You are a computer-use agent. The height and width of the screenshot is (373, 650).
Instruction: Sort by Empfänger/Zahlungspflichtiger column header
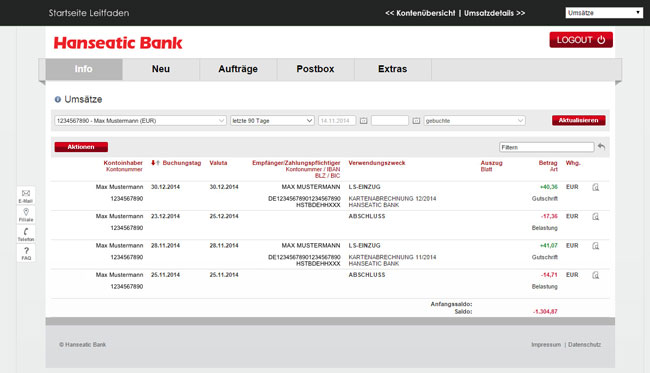coord(296,163)
